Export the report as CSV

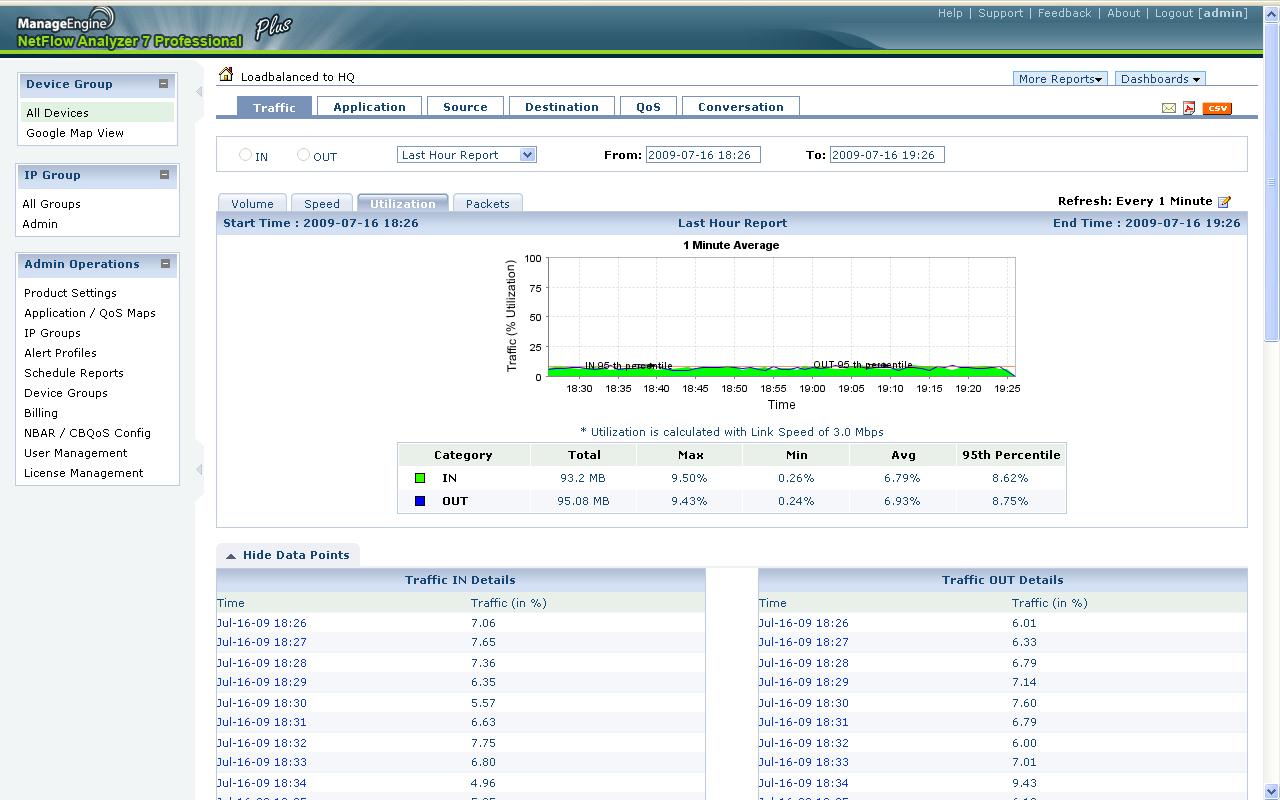(x=1217, y=108)
